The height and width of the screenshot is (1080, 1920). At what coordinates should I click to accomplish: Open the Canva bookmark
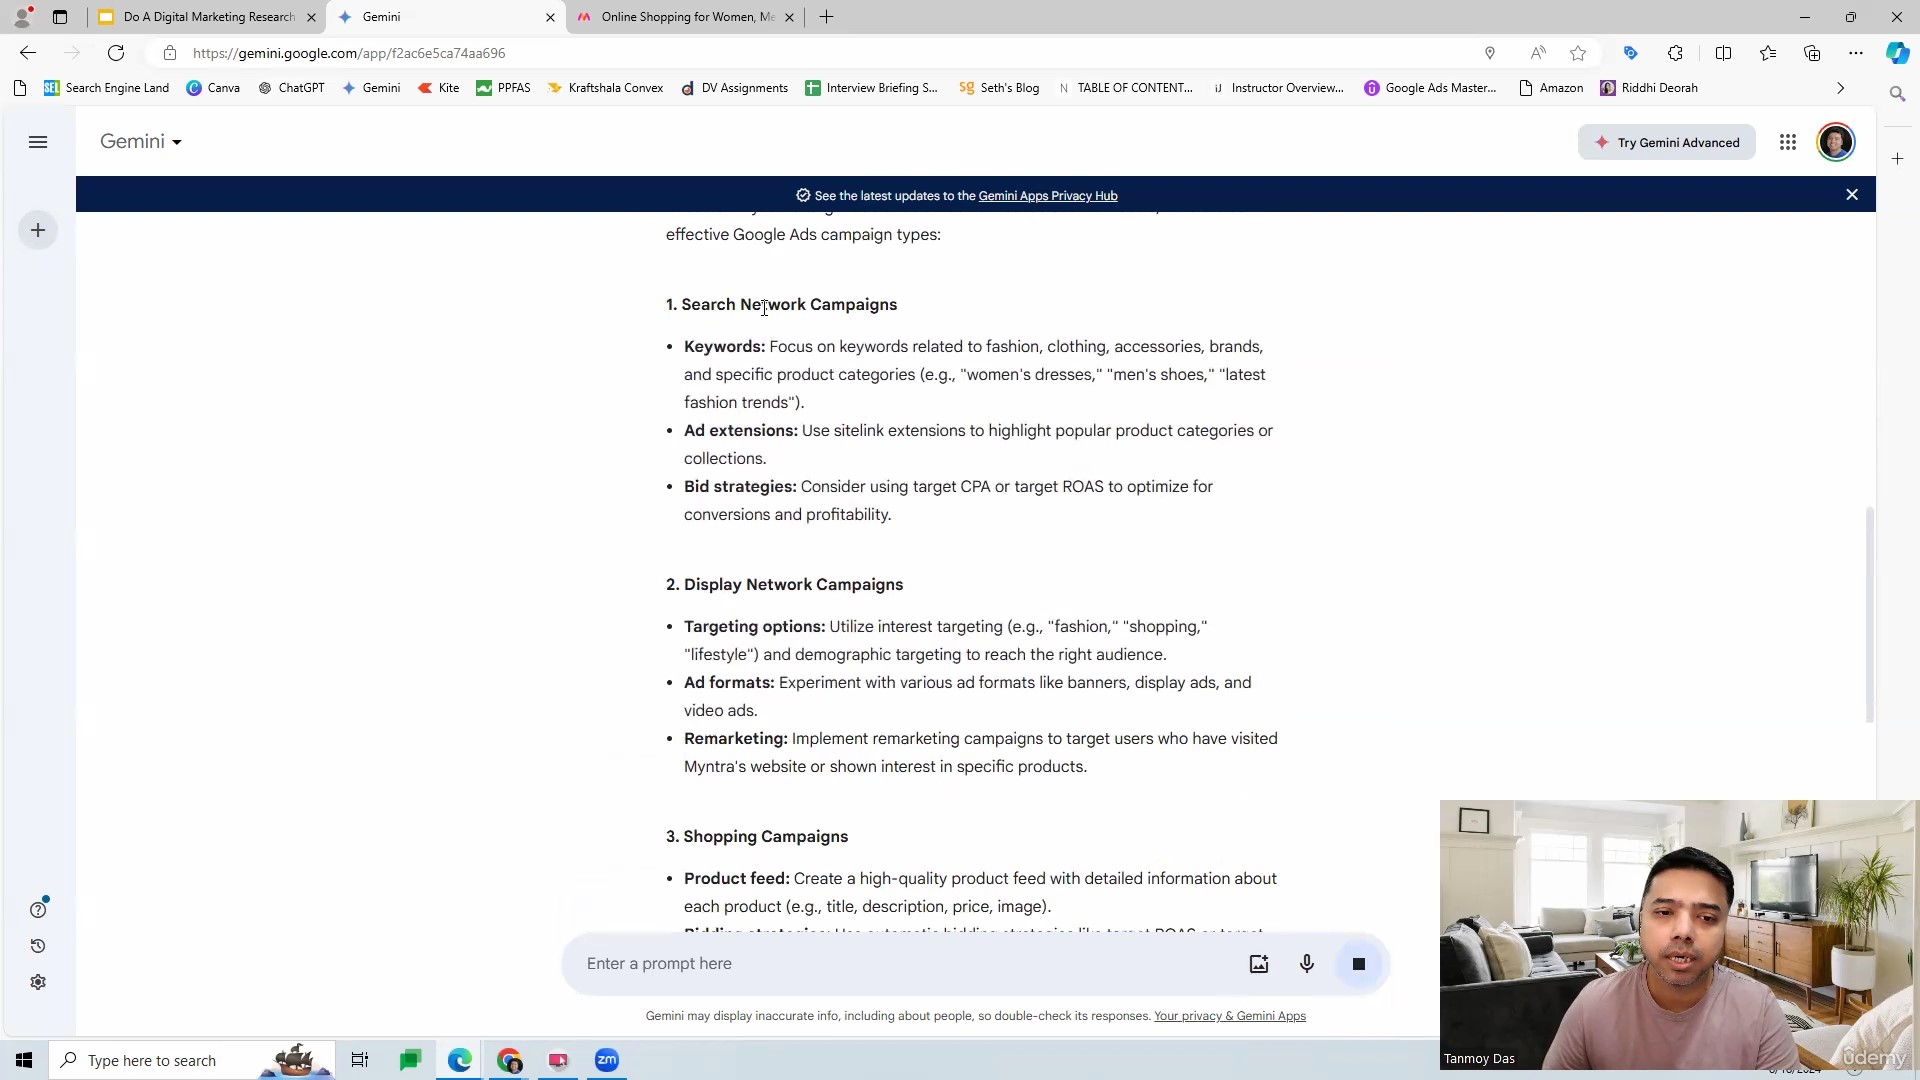(213, 88)
